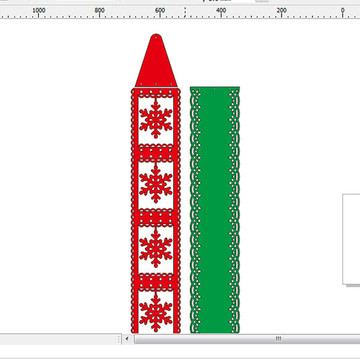
Task: Select the second red snowflake from top
Action: (156, 183)
